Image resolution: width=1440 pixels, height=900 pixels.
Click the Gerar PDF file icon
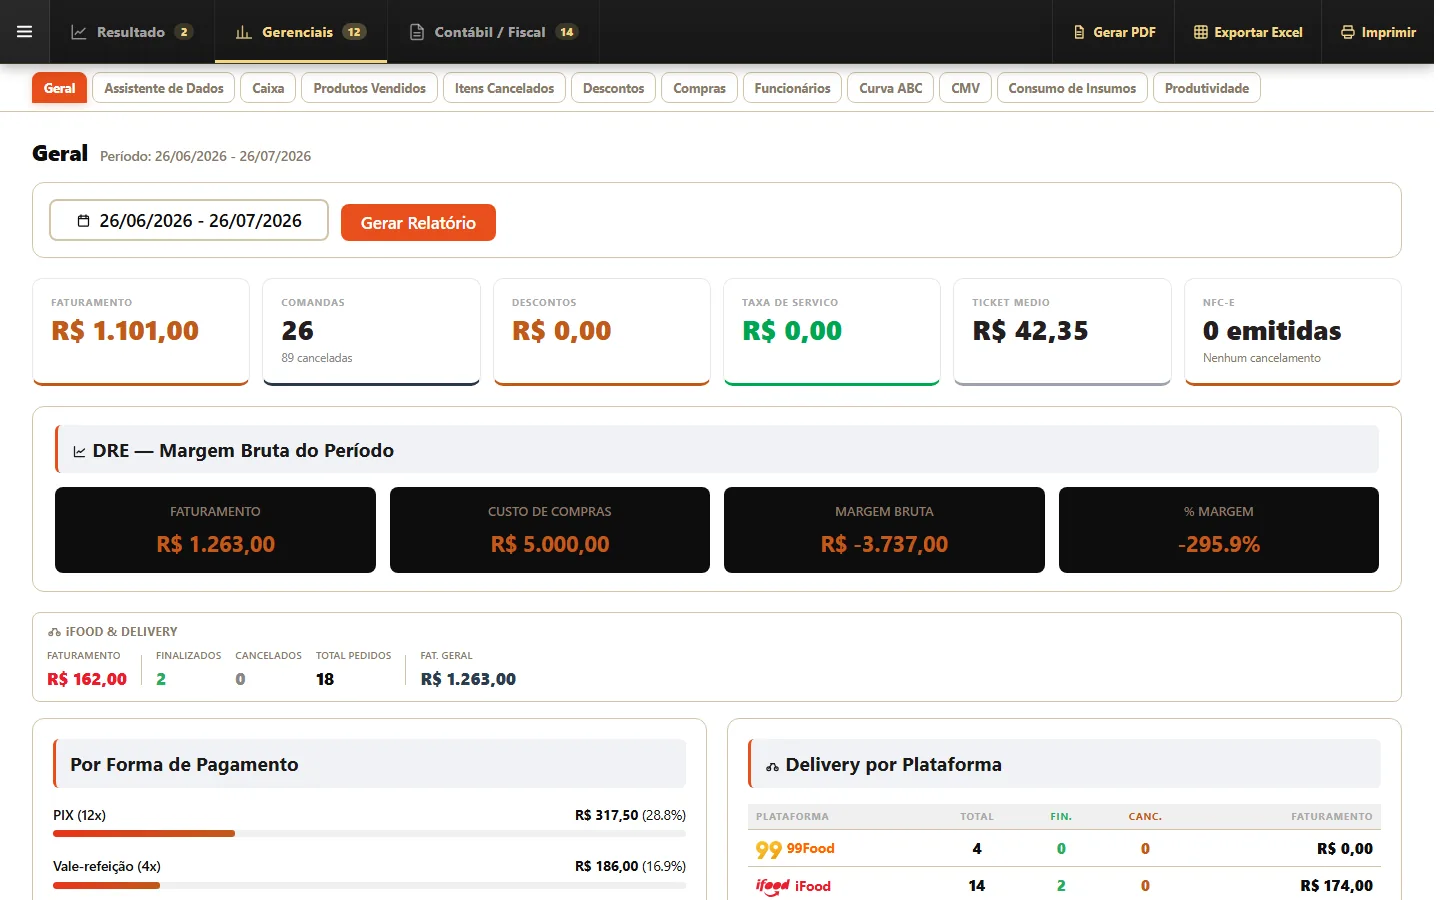click(x=1079, y=32)
